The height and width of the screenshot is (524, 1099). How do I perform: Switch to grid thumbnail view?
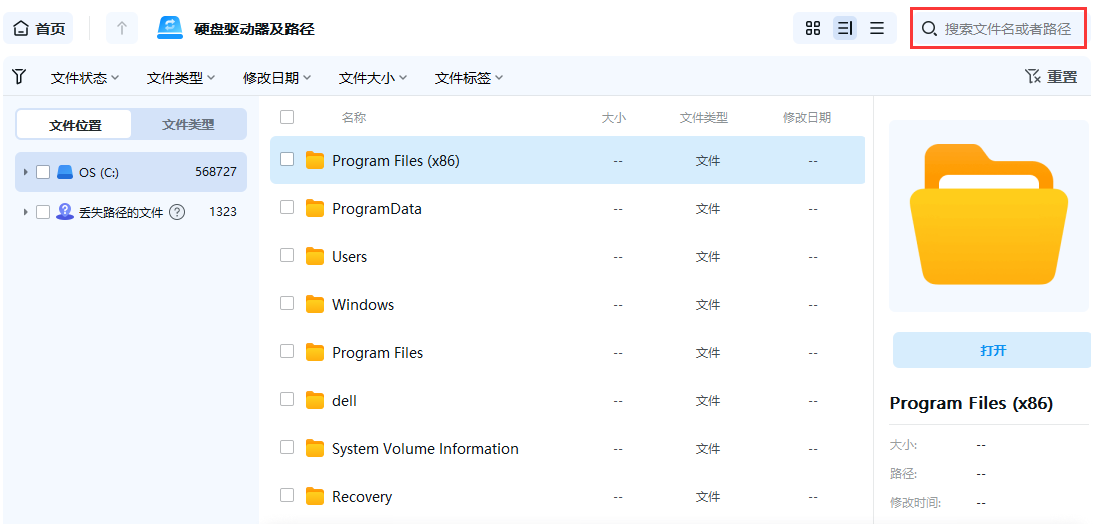click(813, 28)
